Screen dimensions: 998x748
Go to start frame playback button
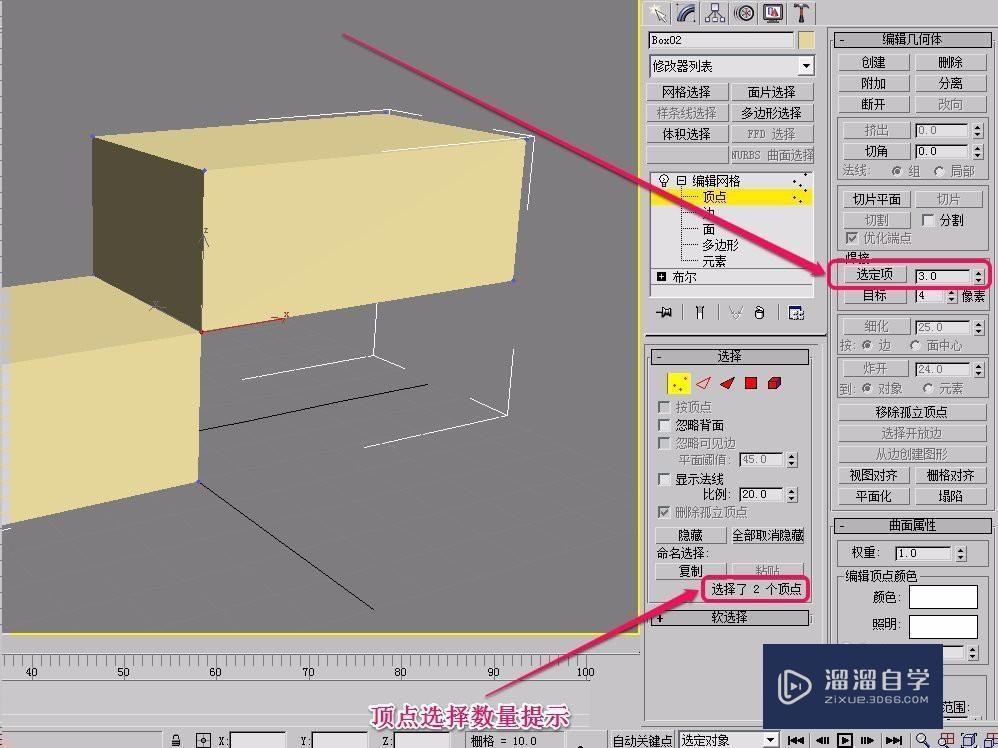coord(795,740)
